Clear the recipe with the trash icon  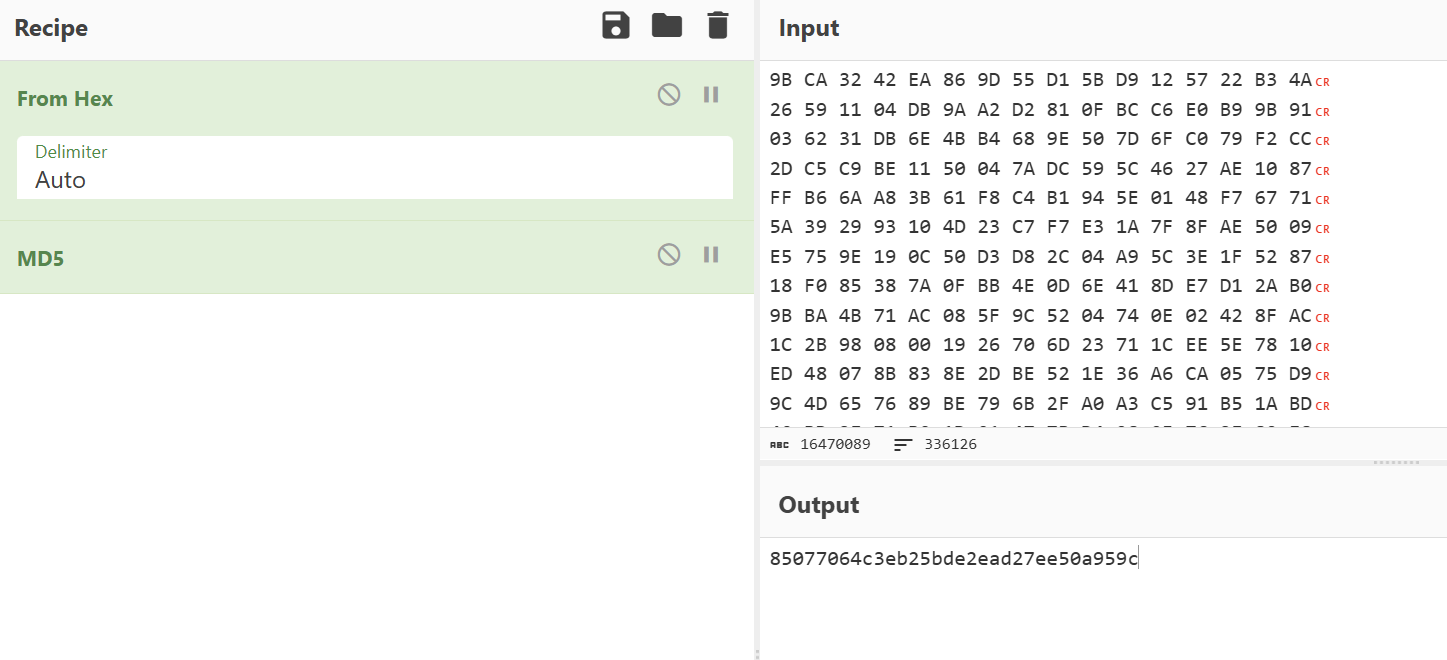[x=718, y=26]
